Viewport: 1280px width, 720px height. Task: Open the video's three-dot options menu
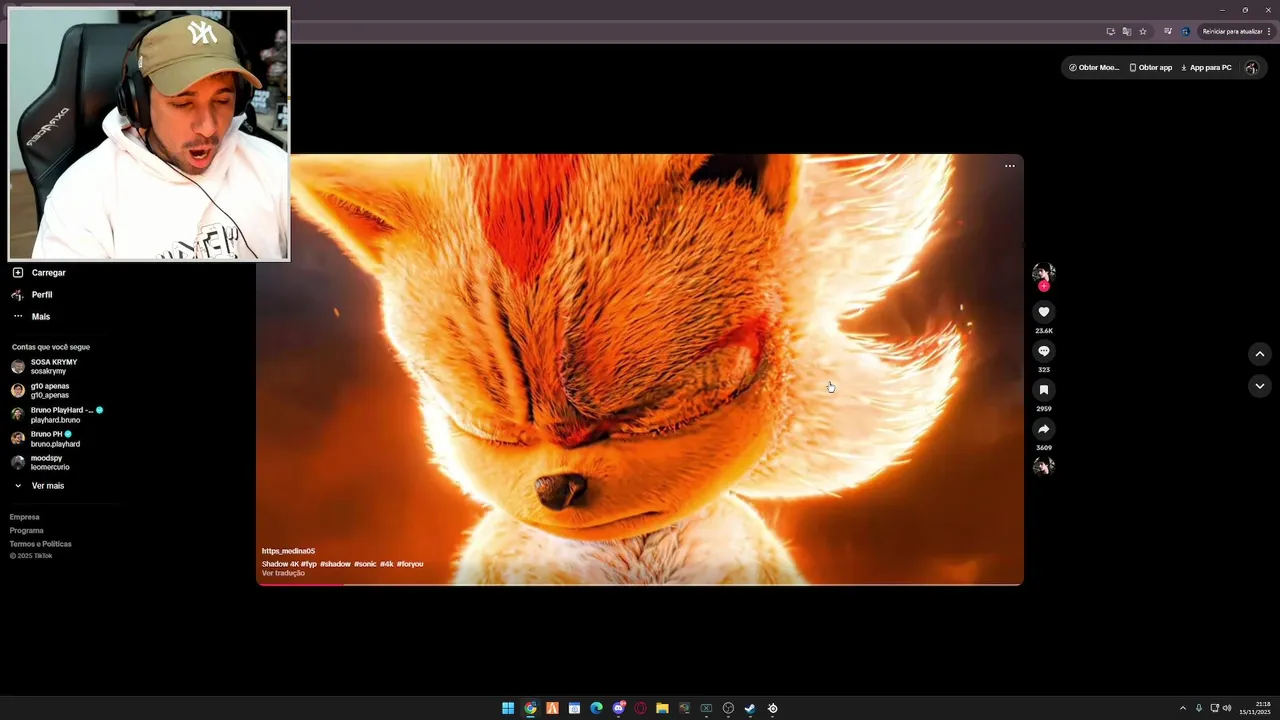point(1010,166)
